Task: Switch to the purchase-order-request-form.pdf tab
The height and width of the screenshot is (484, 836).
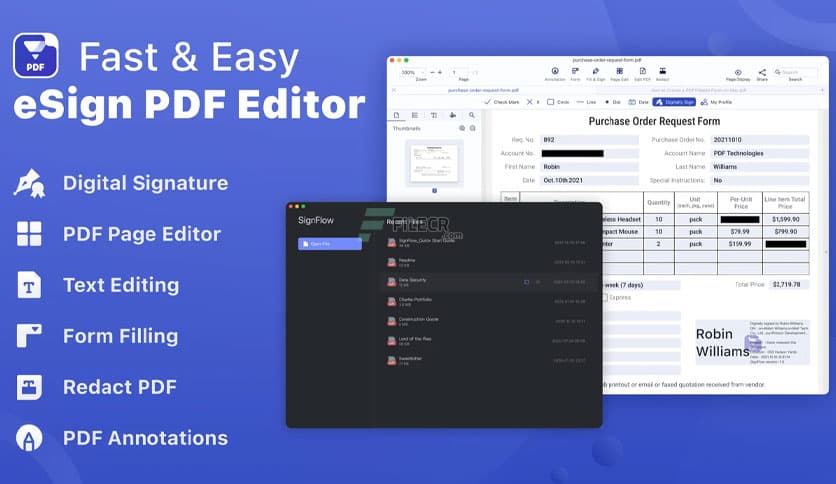Action: (x=483, y=90)
